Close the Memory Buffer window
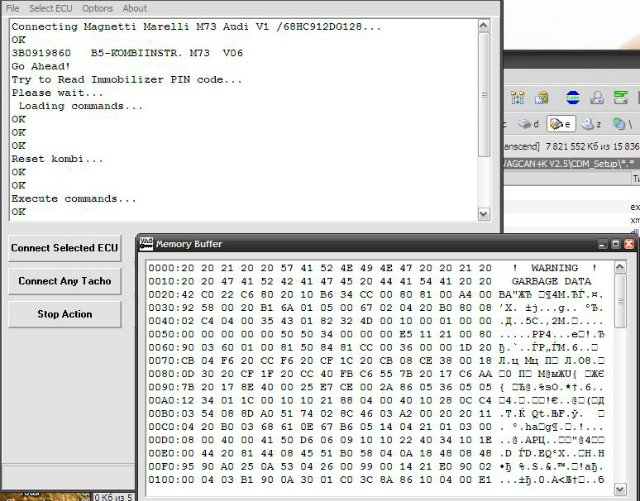Screen dimensions: 640x501 coord(629,244)
